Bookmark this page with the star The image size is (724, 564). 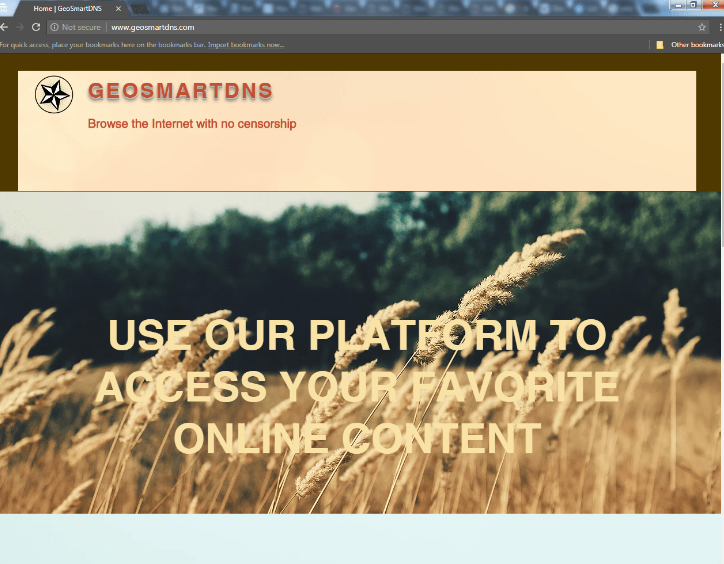[702, 27]
